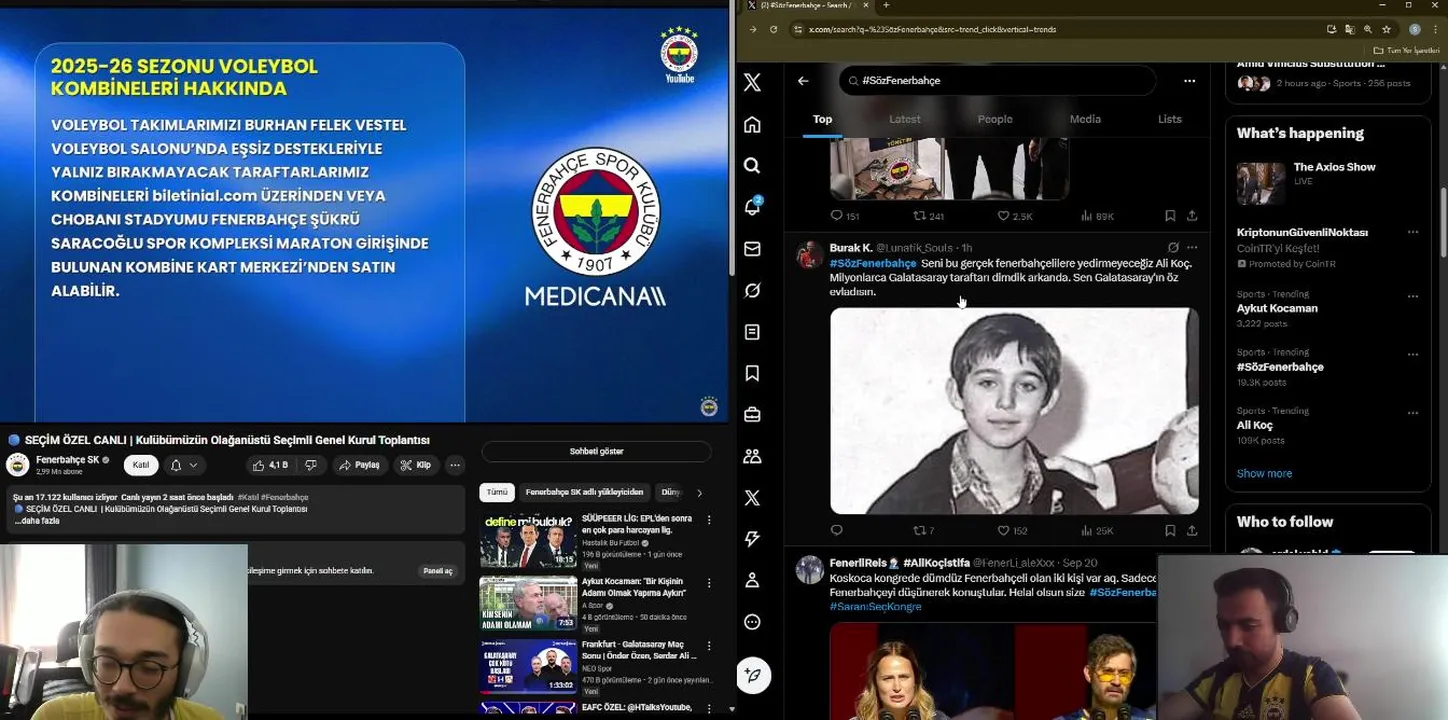Open X Messages envelope icon
This screenshot has width=1448, height=720.
click(752, 248)
